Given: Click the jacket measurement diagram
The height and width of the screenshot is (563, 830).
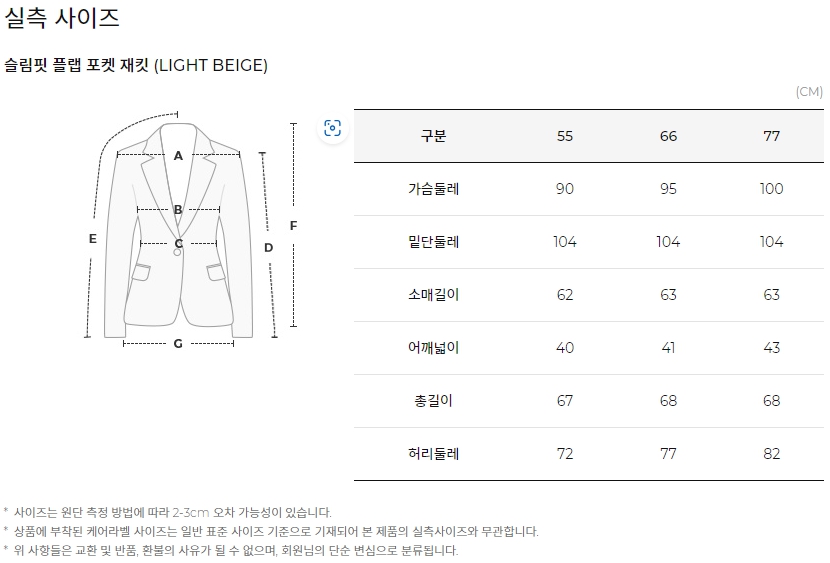Looking at the screenshot, I should click(191, 231).
